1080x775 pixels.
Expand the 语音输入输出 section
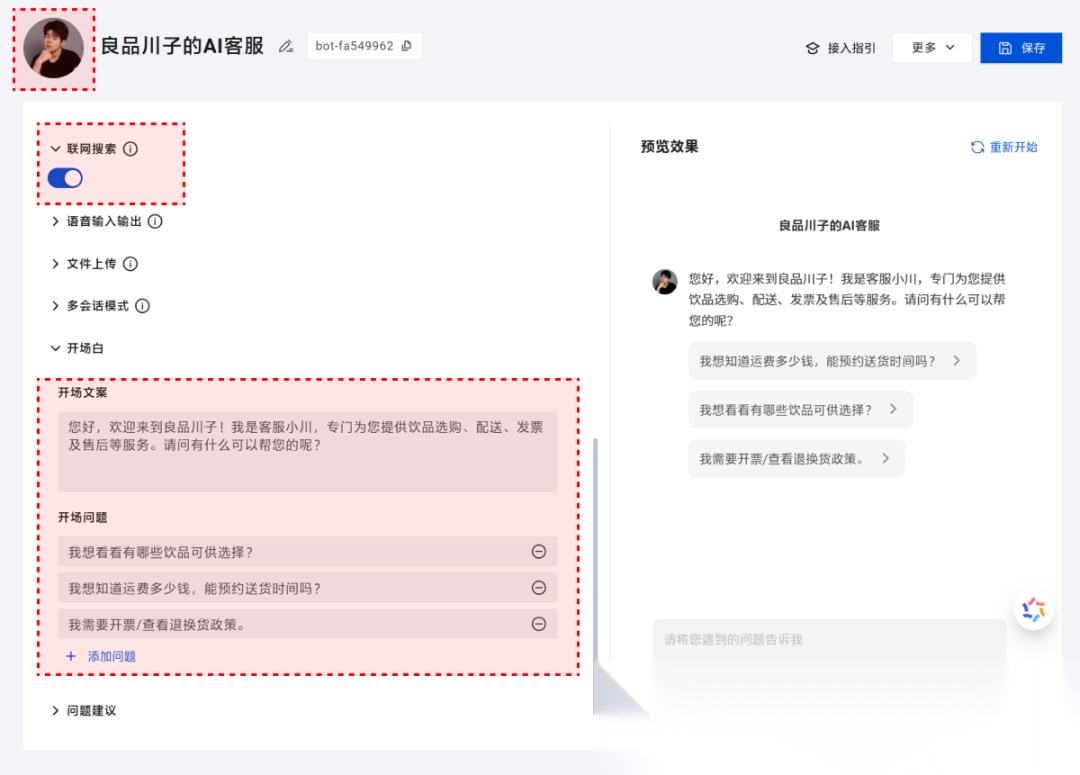56,221
